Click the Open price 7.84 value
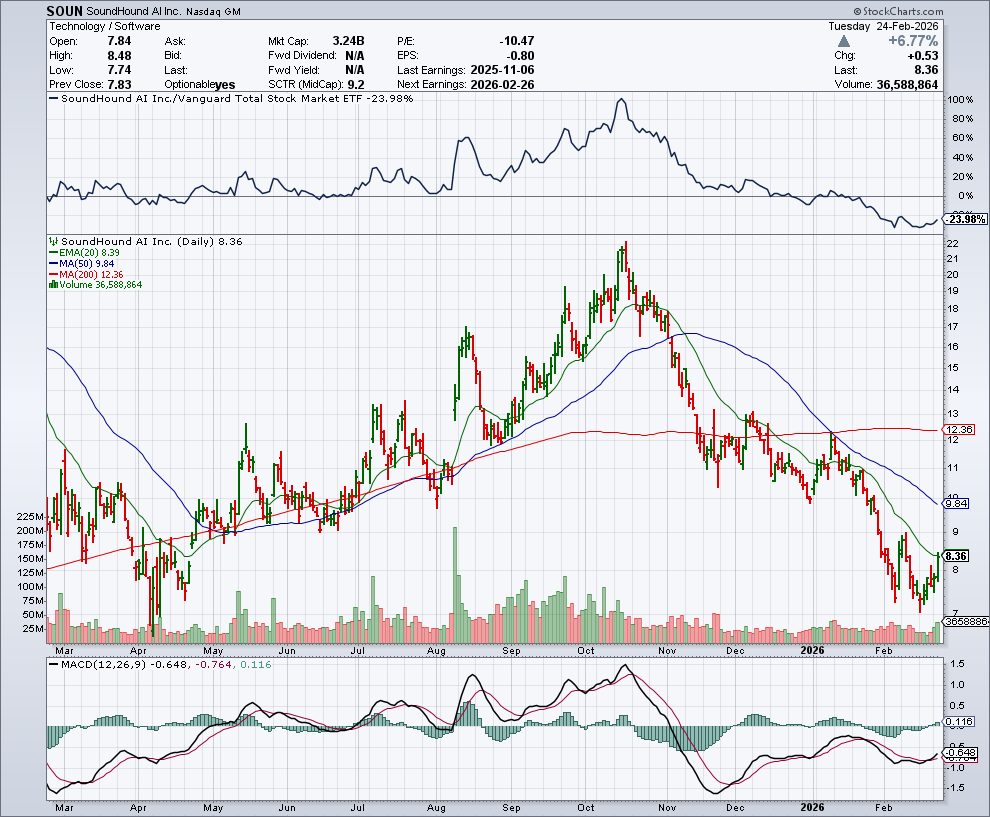Screen dimensions: 990x817 click(x=119, y=40)
